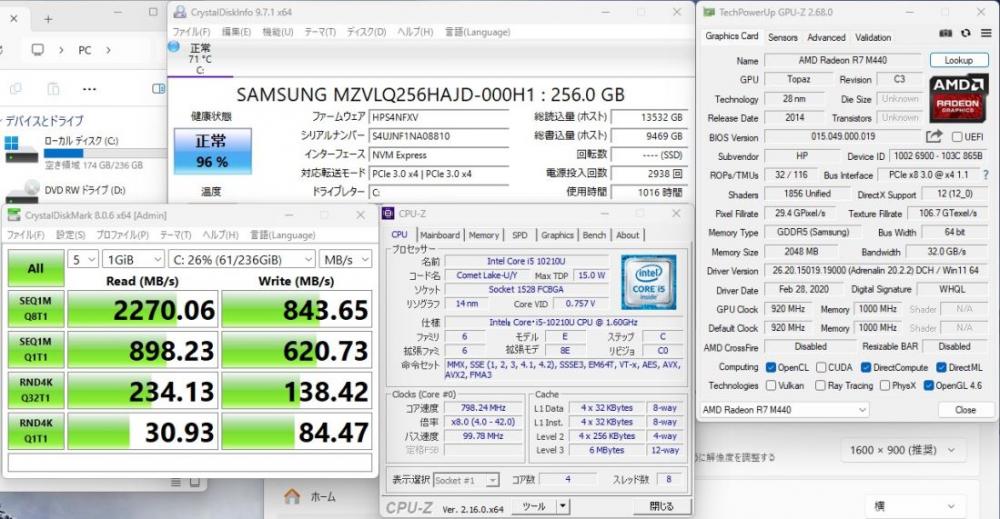Click the green All button in CrystalDiskMark

click(x=36, y=268)
